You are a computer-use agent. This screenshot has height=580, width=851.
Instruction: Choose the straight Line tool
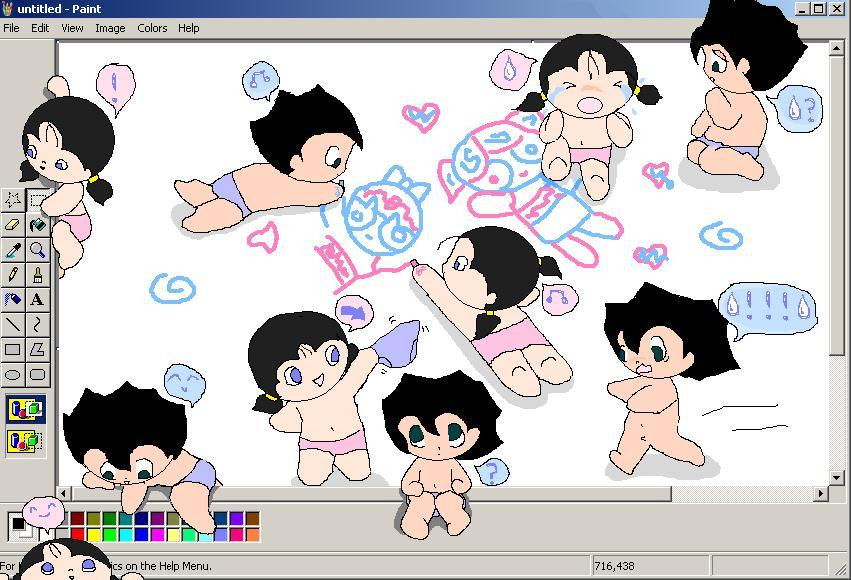point(12,324)
